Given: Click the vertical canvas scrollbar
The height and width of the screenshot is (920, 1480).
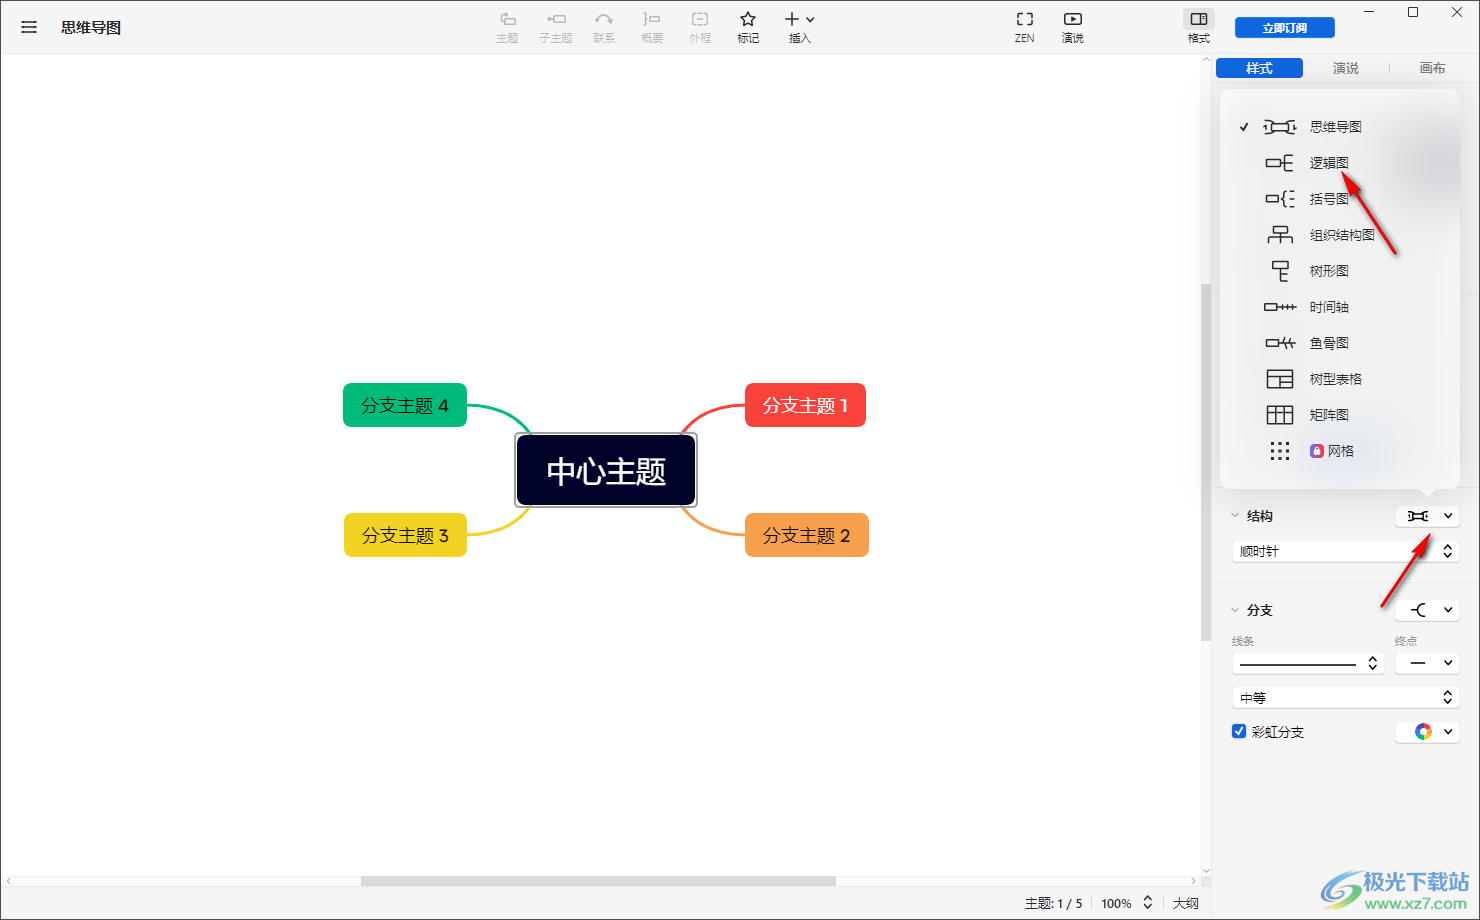Looking at the screenshot, I should click(x=1206, y=462).
